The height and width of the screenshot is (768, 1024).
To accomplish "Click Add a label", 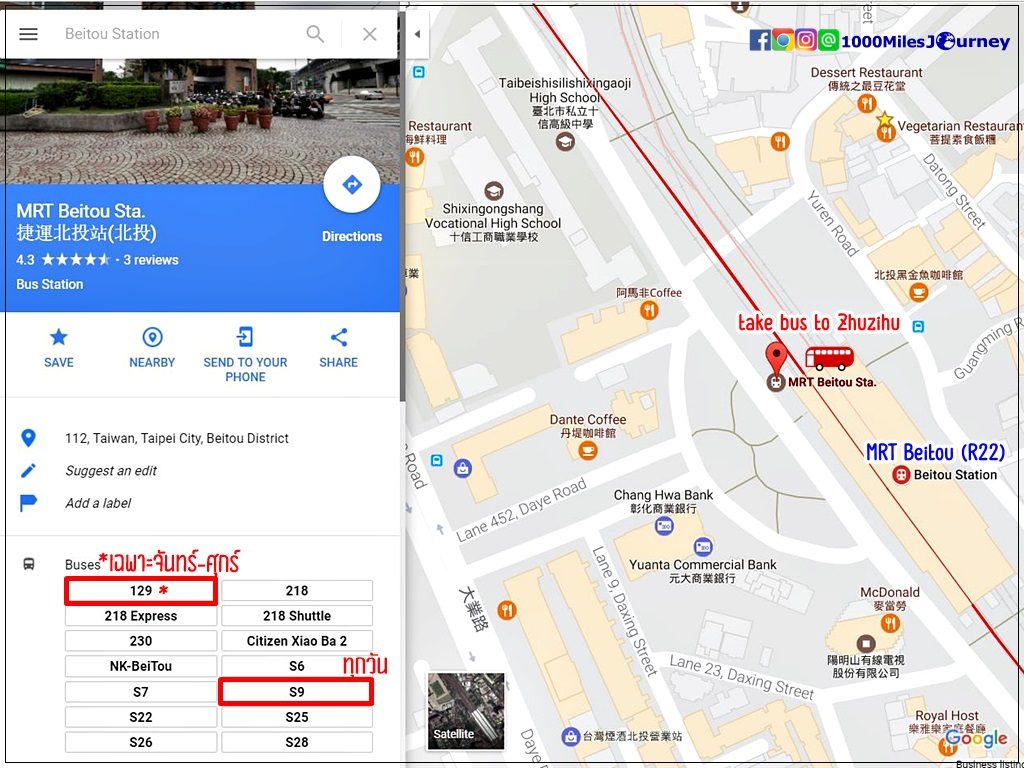I will pos(98,504).
